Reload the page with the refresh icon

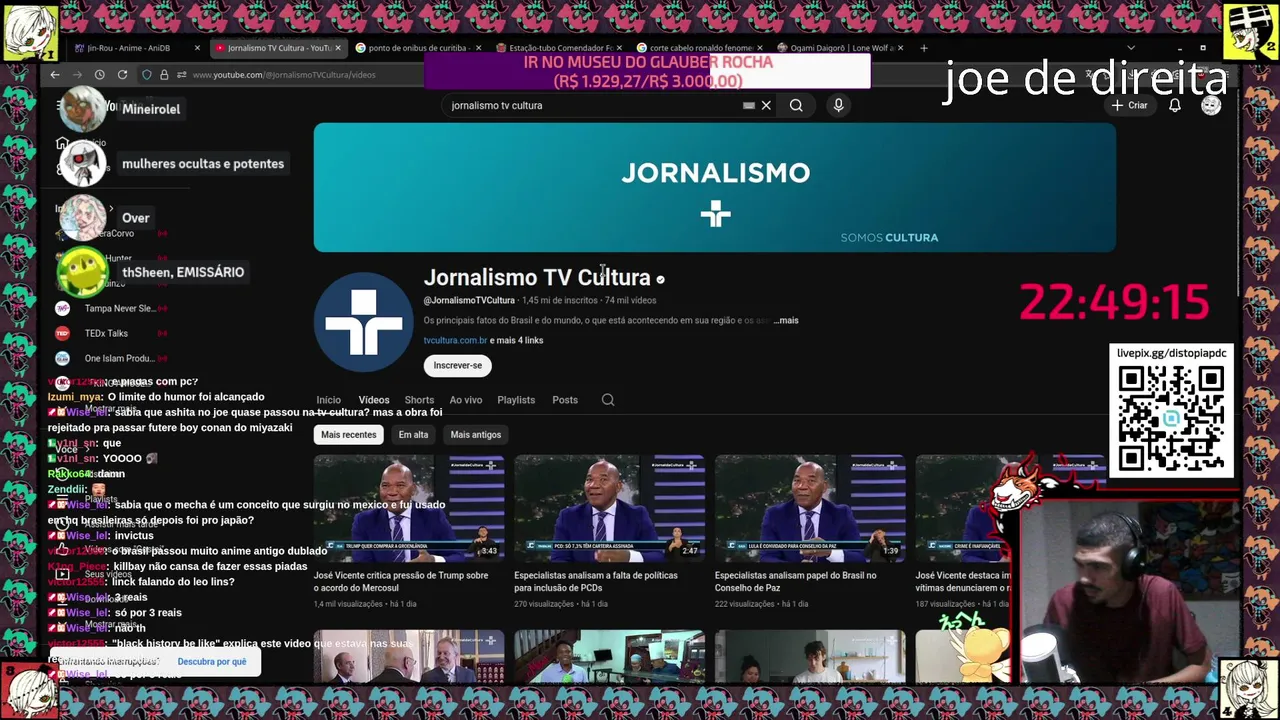coord(122,75)
